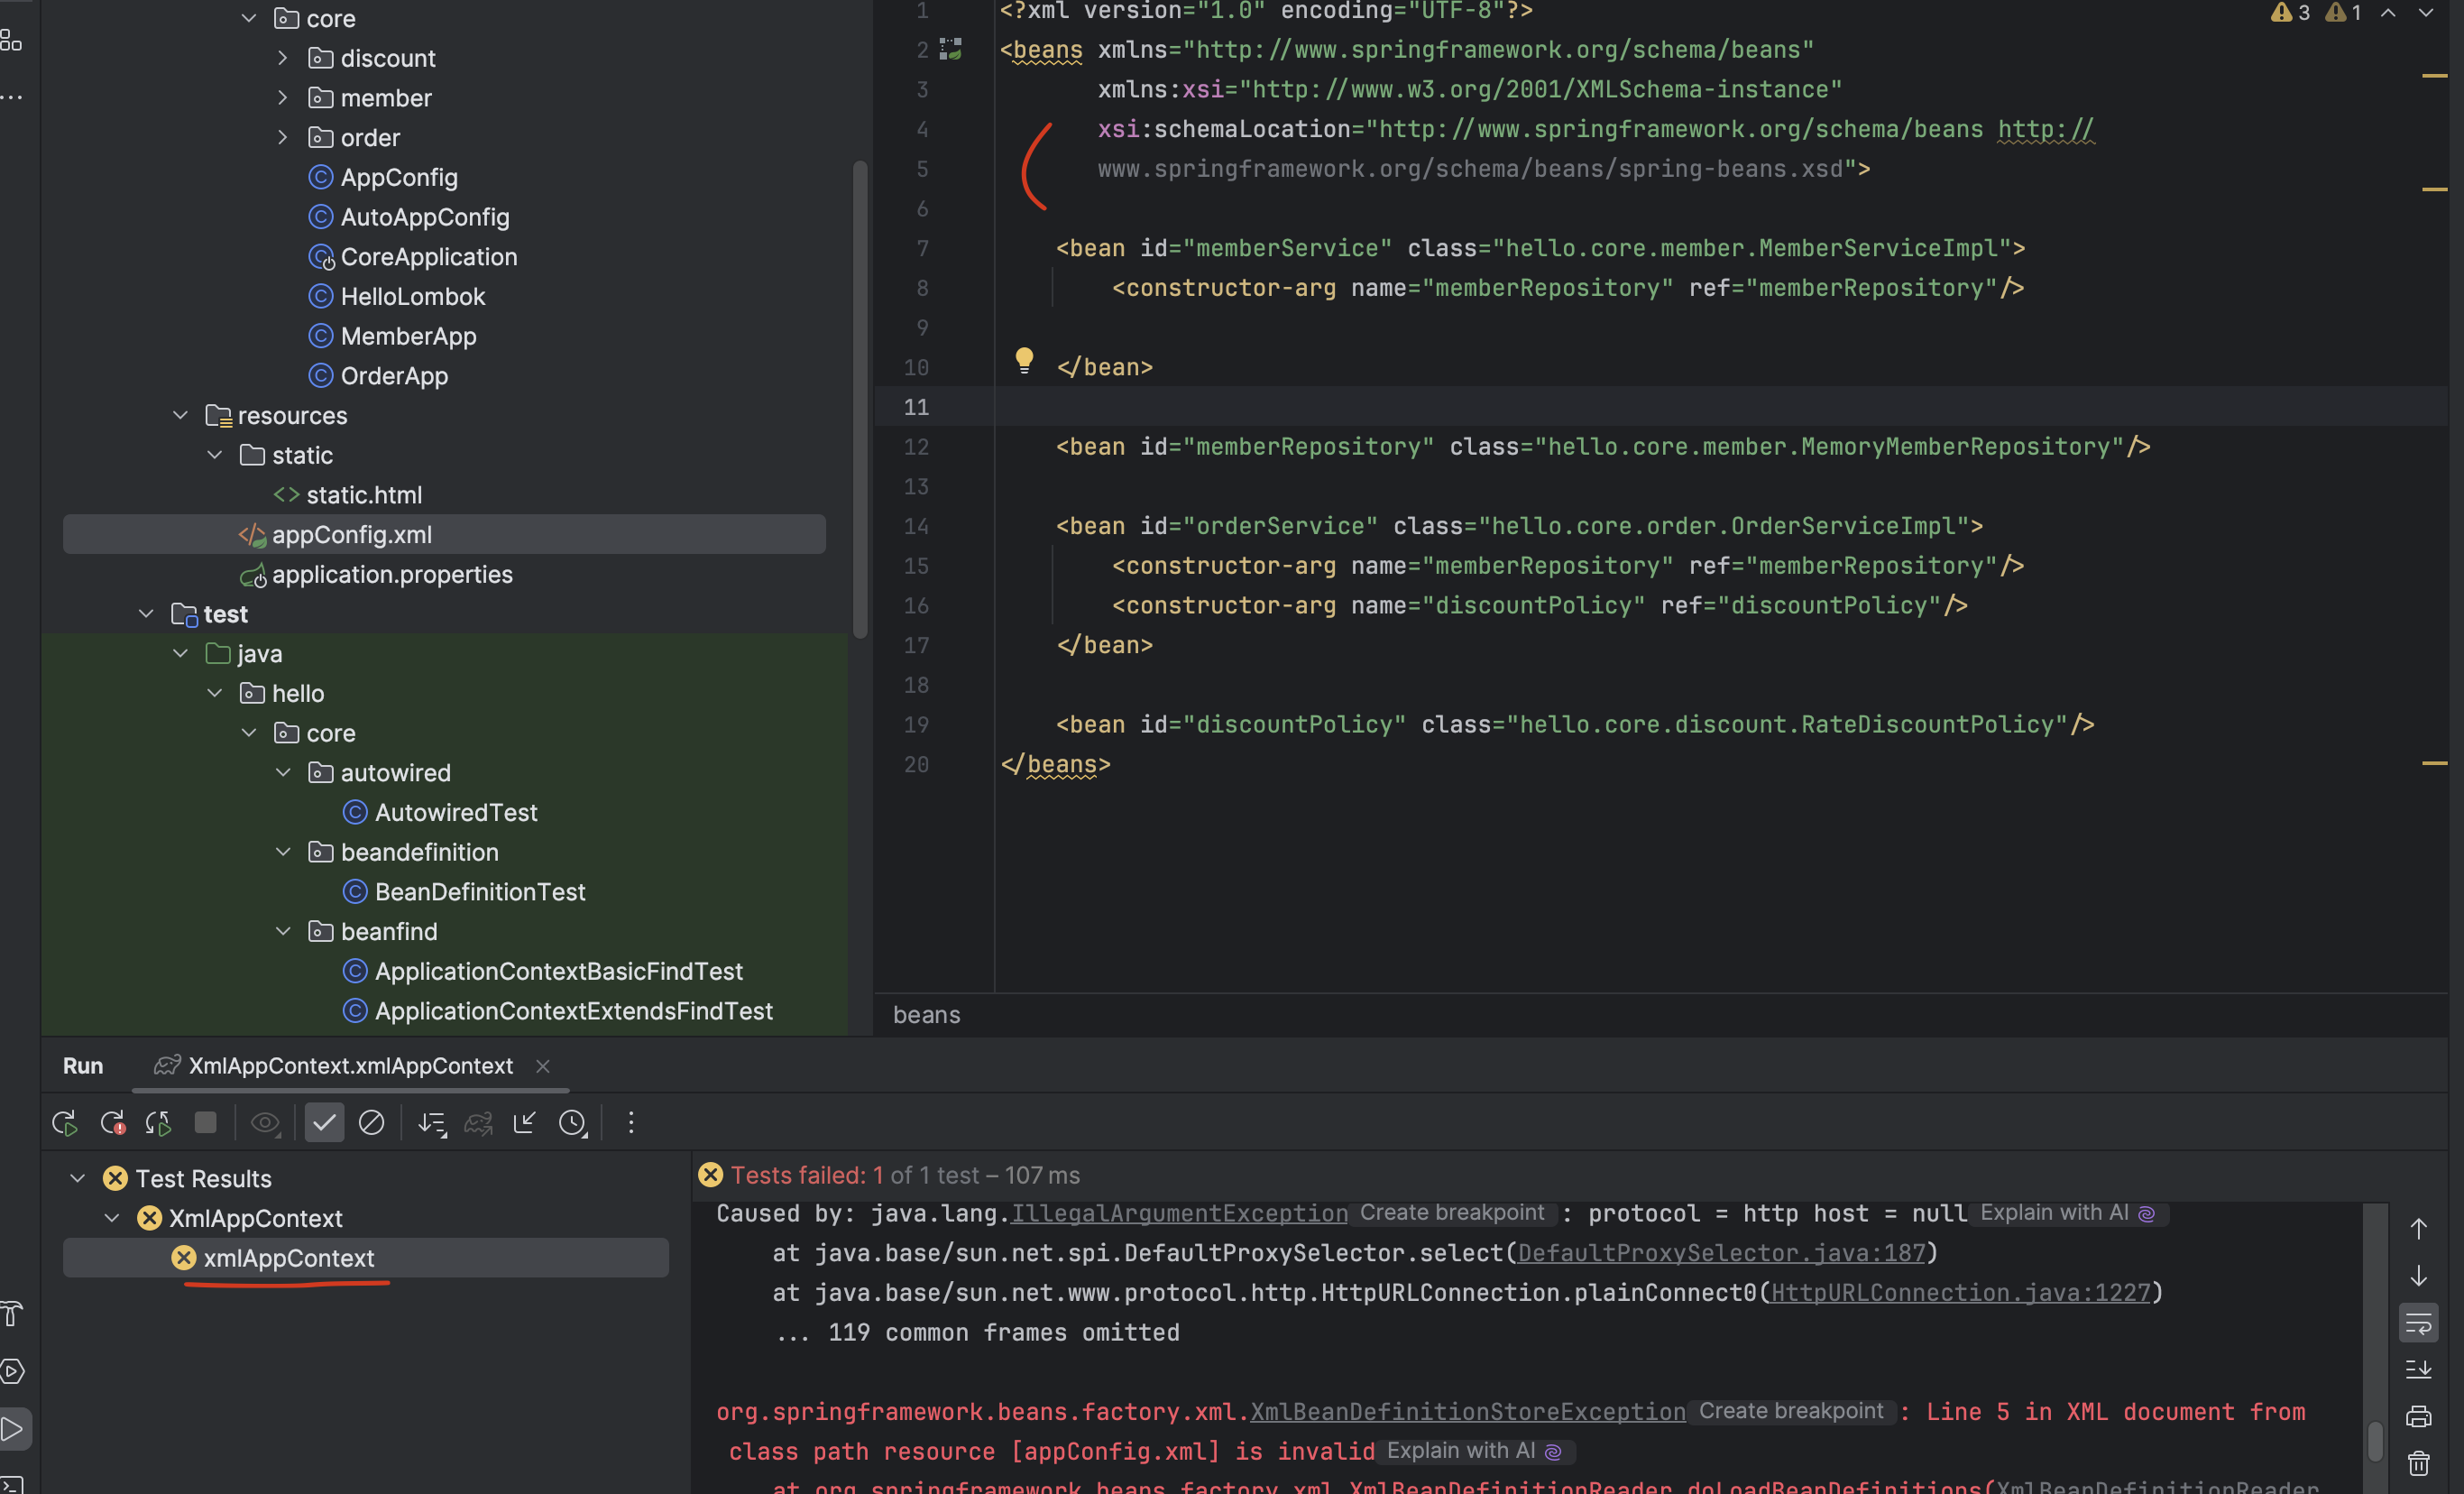Viewport: 2464px width, 1494px height.
Task: Open AutowiredTest class
Action: pos(456,813)
